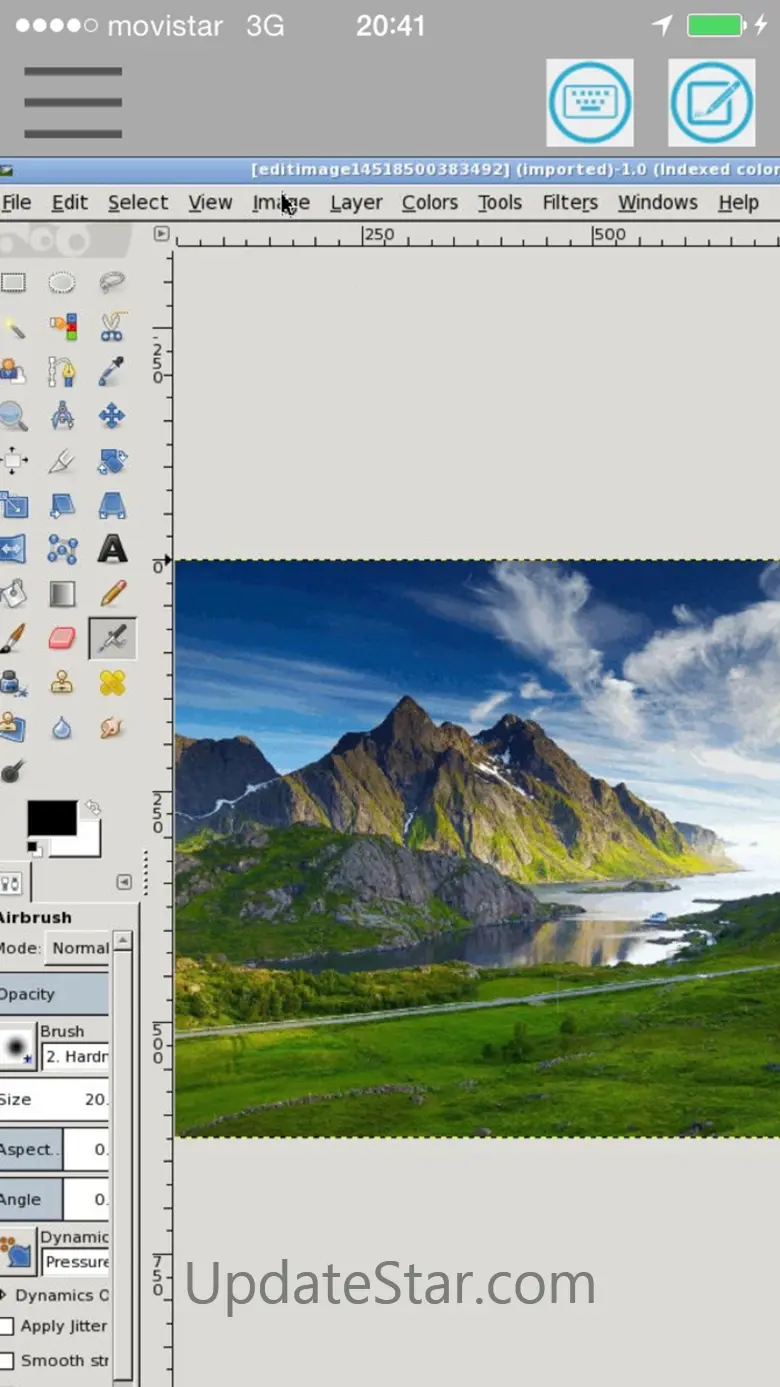Open the tool options tab menu arrow

[124, 882]
